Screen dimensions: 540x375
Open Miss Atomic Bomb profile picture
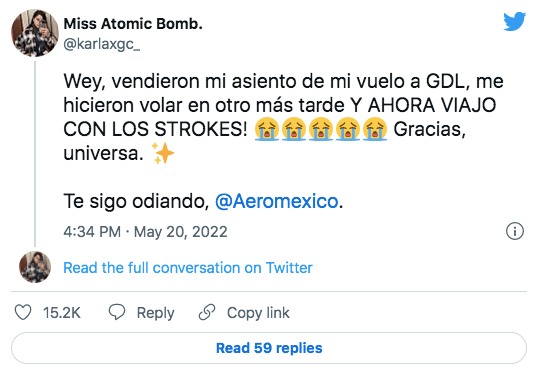point(35,33)
